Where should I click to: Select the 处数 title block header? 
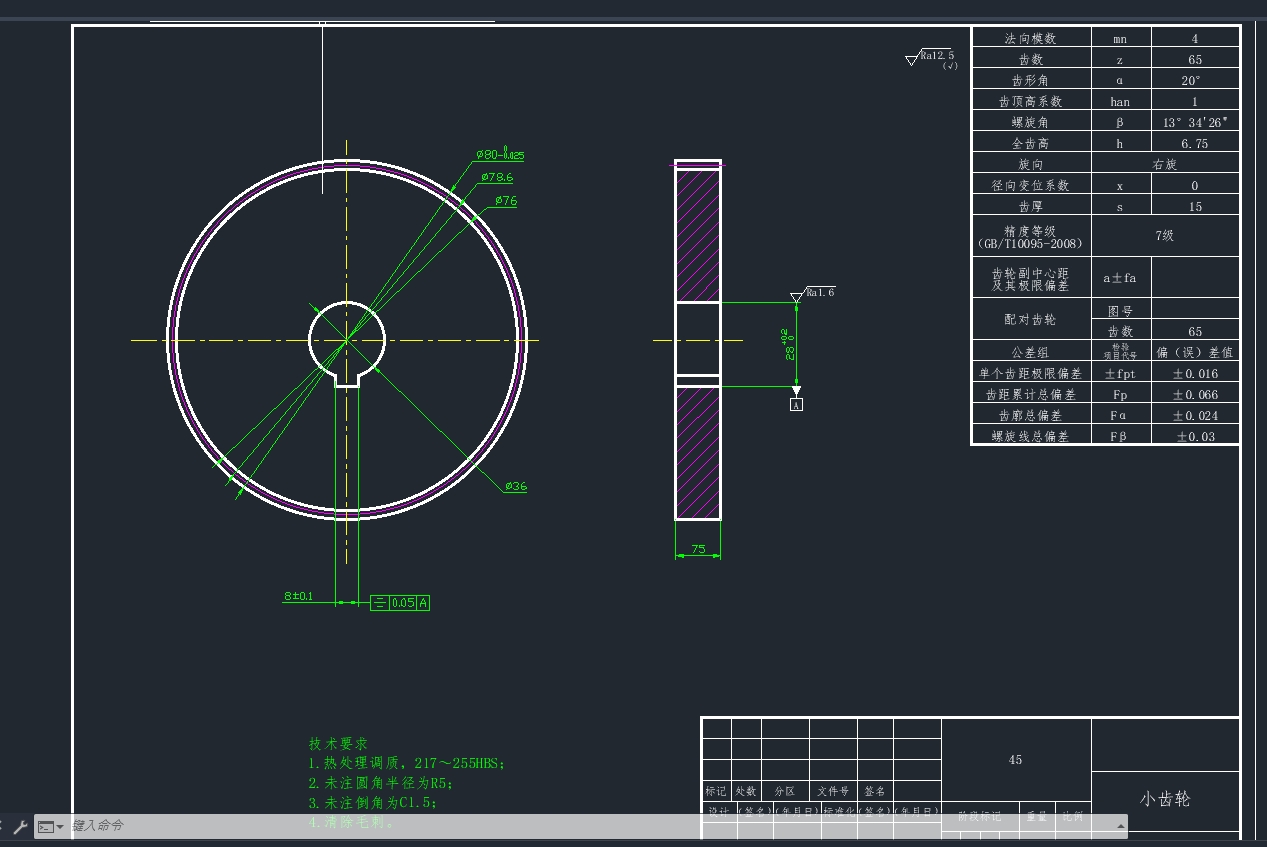746,791
